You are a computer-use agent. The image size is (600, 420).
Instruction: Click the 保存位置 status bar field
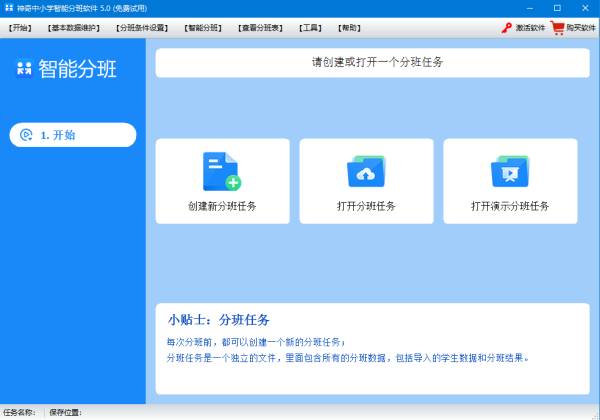pos(65,412)
